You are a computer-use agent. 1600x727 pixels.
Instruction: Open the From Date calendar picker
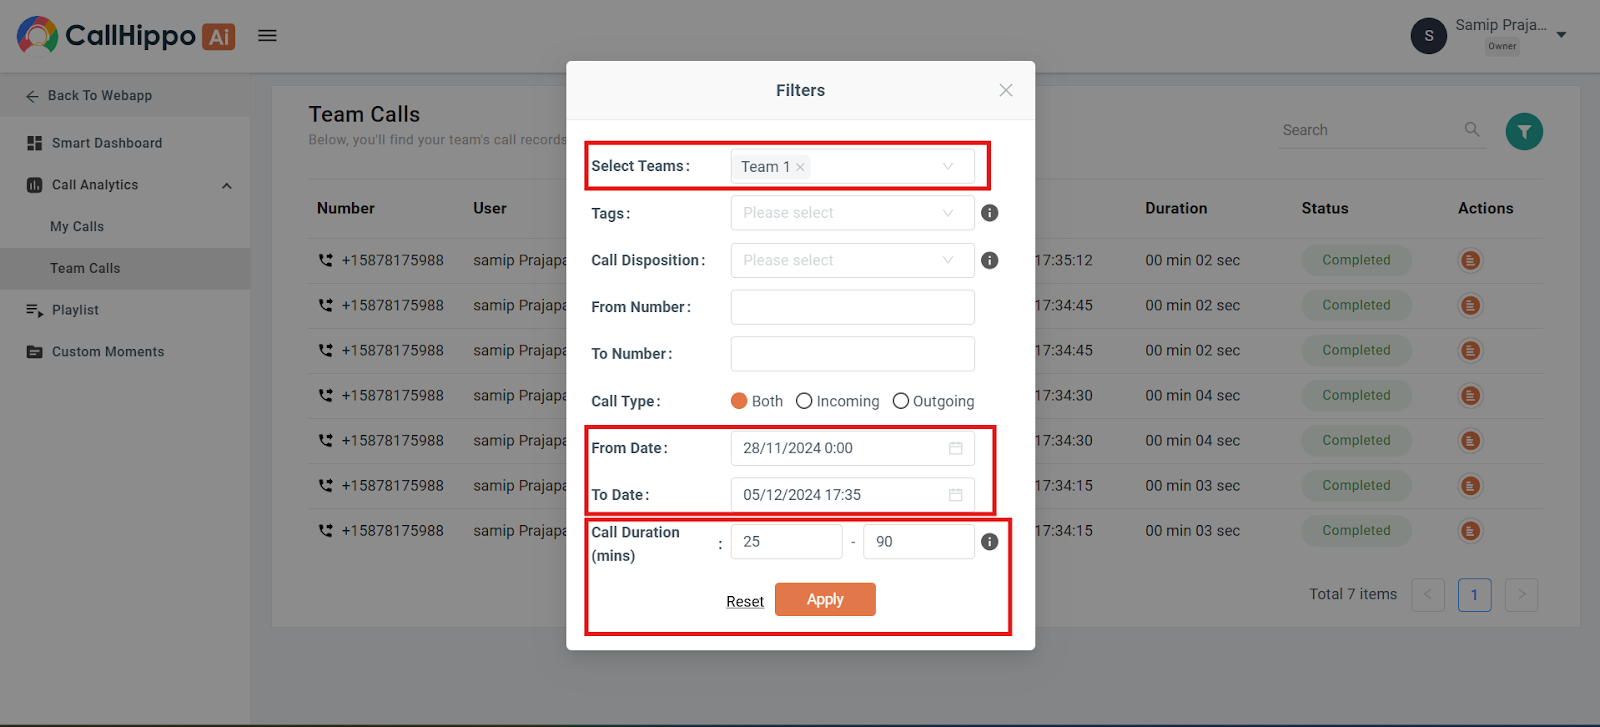coord(956,448)
